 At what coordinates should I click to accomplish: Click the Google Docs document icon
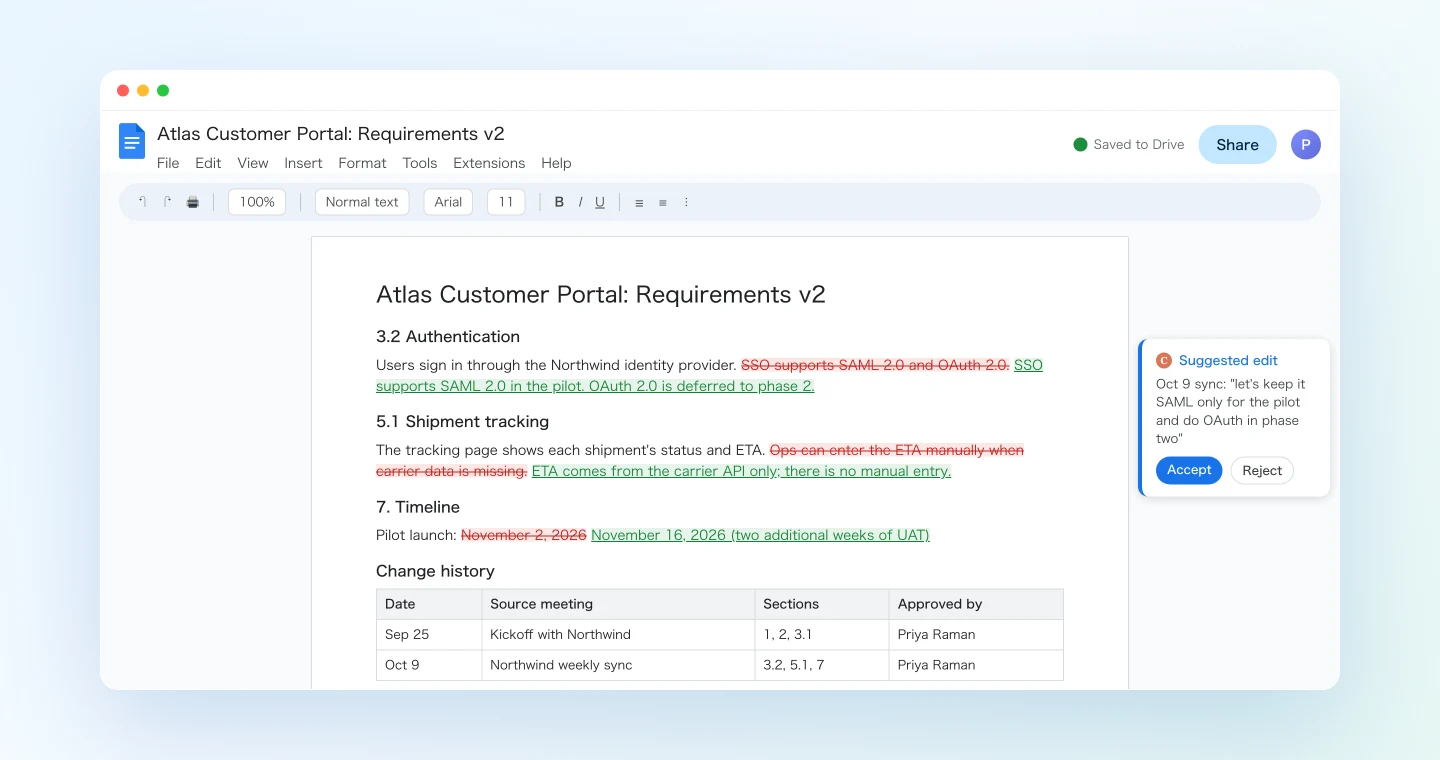pyautogui.click(x=132, y=141)
